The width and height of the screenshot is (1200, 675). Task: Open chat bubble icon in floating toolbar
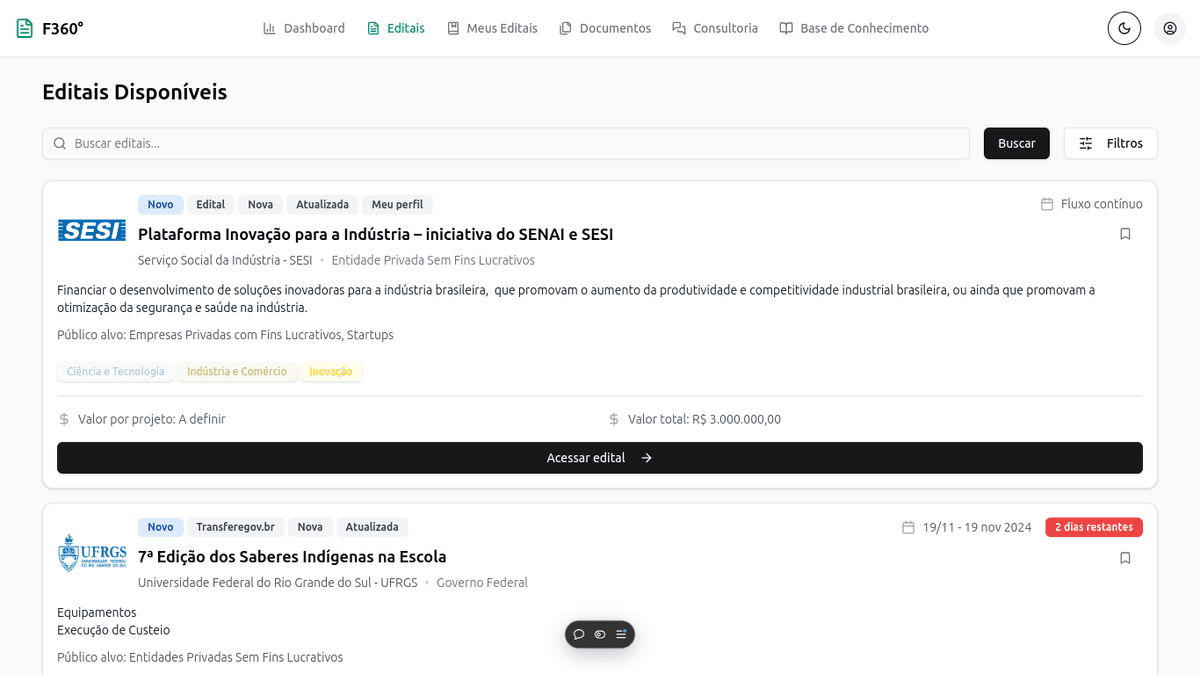(579, 634)
